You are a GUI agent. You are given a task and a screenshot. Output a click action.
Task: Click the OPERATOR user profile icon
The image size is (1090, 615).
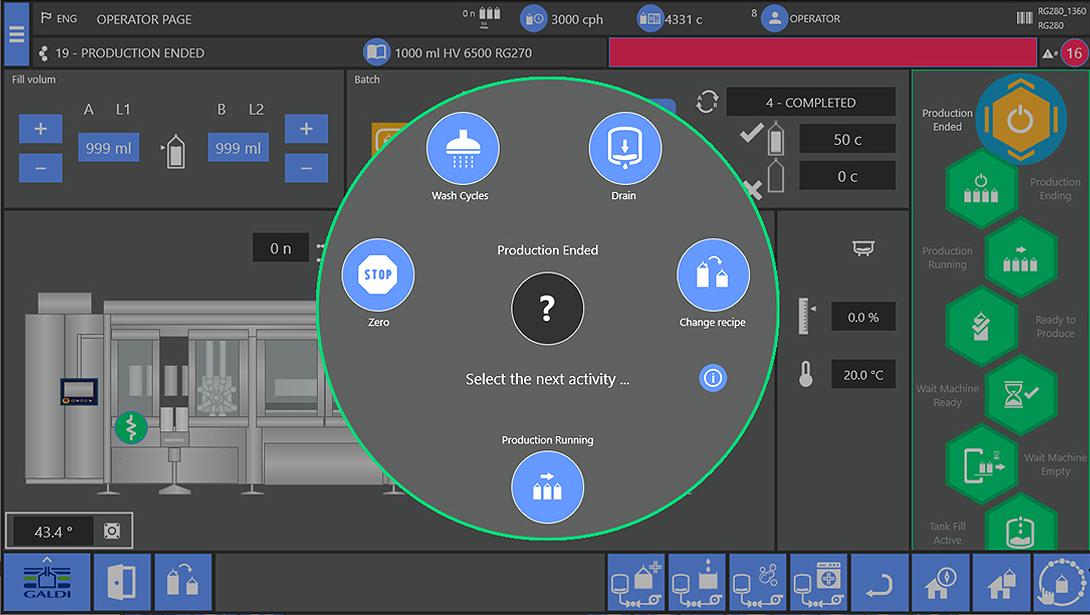click(774, 18)
